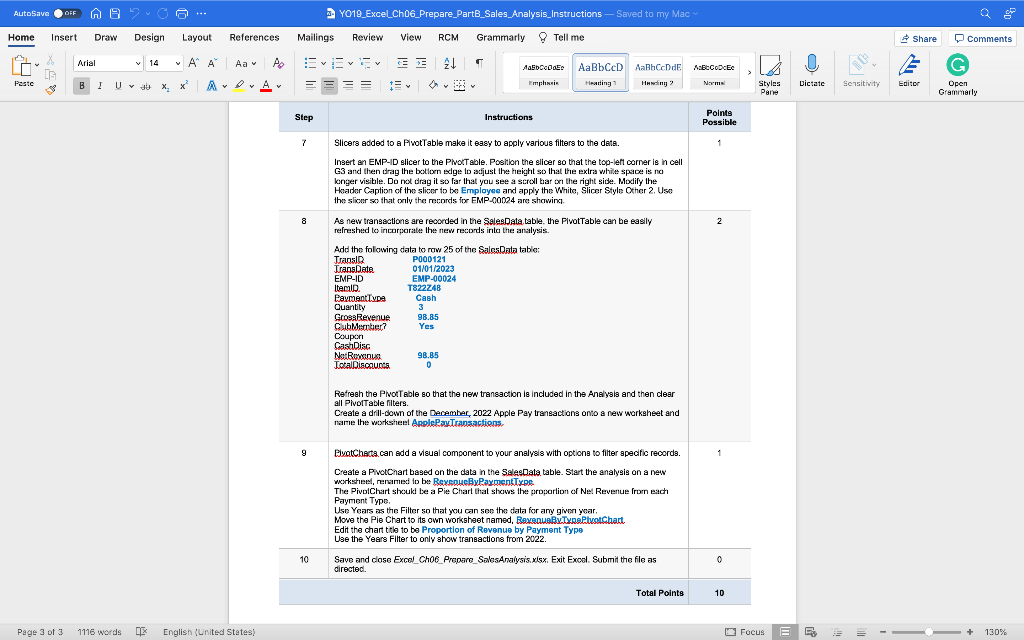Click the Share button
1024x640 pixels.
pos(916,37)
